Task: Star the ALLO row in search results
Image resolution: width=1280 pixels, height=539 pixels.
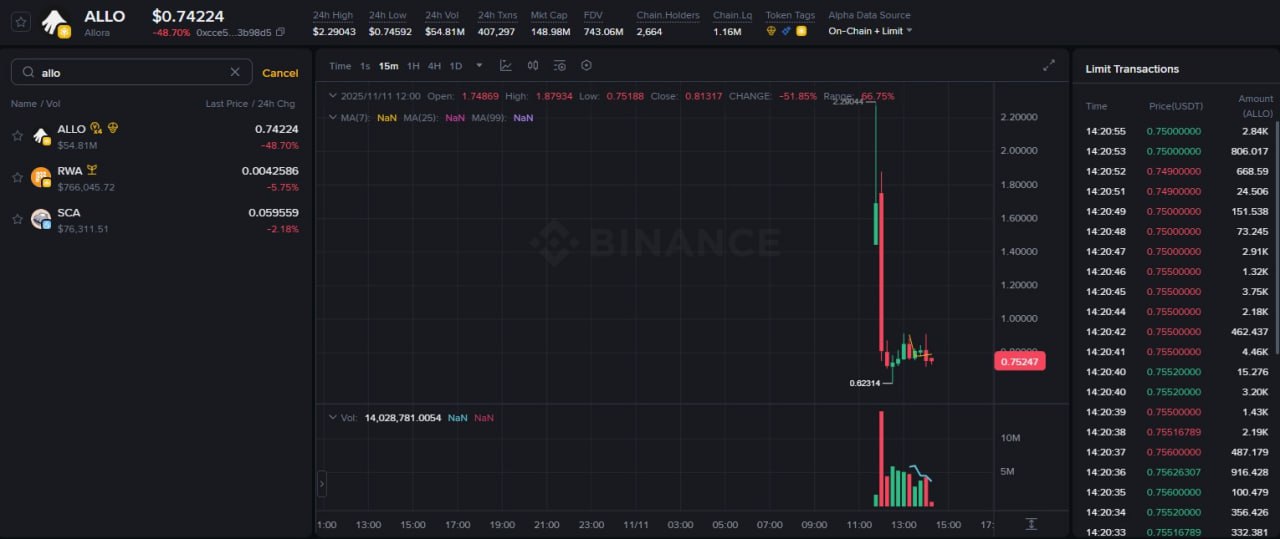Action: coord(17,135)
